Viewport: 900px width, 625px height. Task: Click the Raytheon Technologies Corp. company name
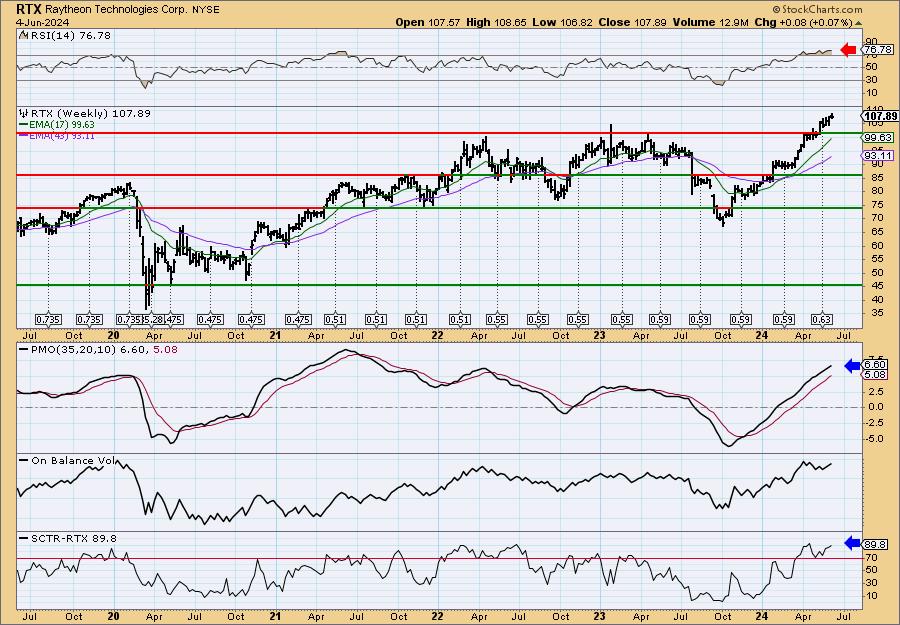pyautogui.click(x=117, y=10)
